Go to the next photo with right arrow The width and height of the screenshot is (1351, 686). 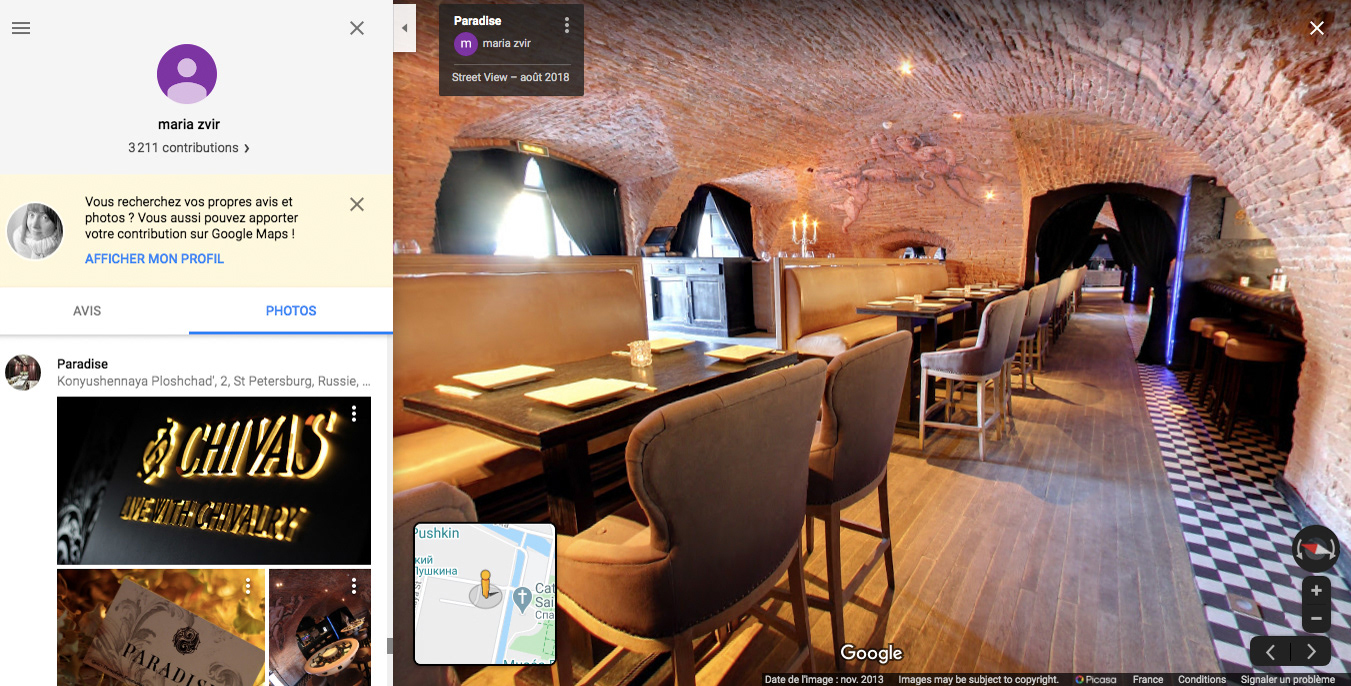[1311, 652]
